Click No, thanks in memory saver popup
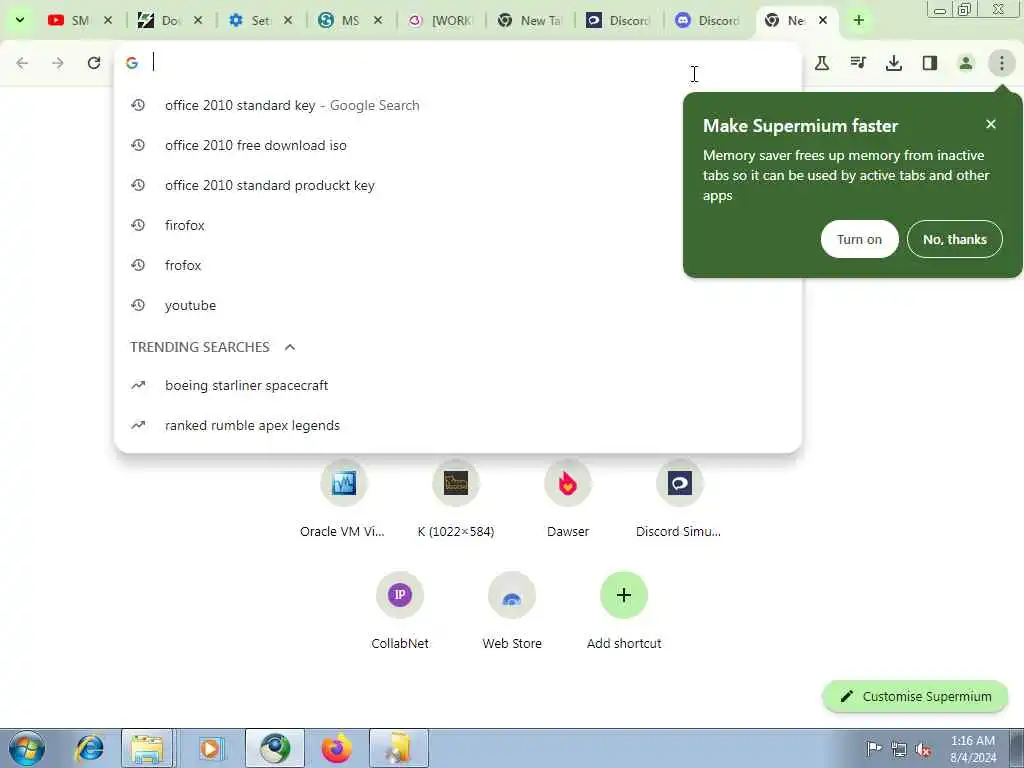 pos(955,239)
